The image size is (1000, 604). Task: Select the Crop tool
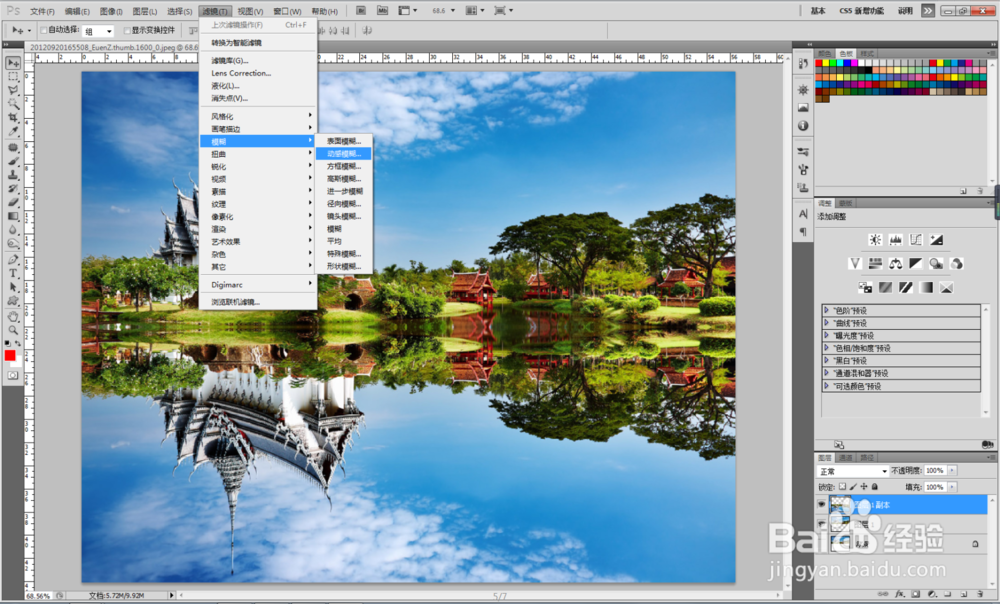tap(13, 117)
